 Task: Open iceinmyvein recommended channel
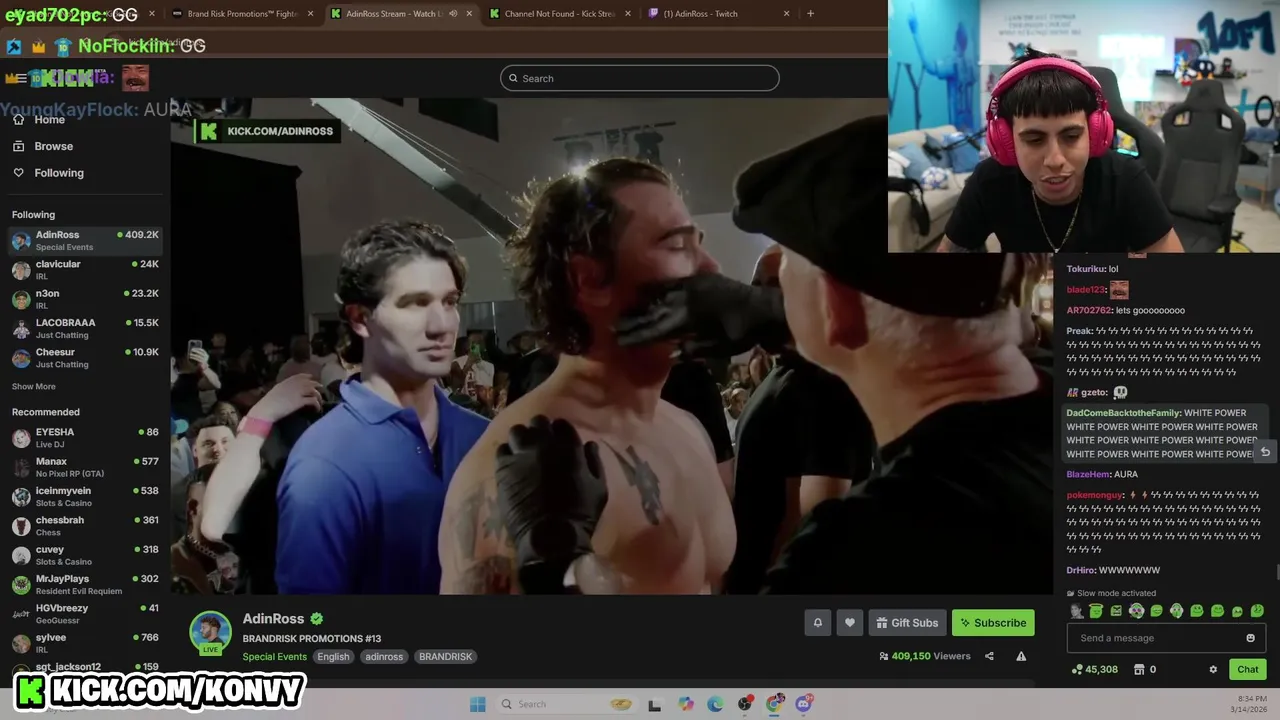tap(85, 496)
